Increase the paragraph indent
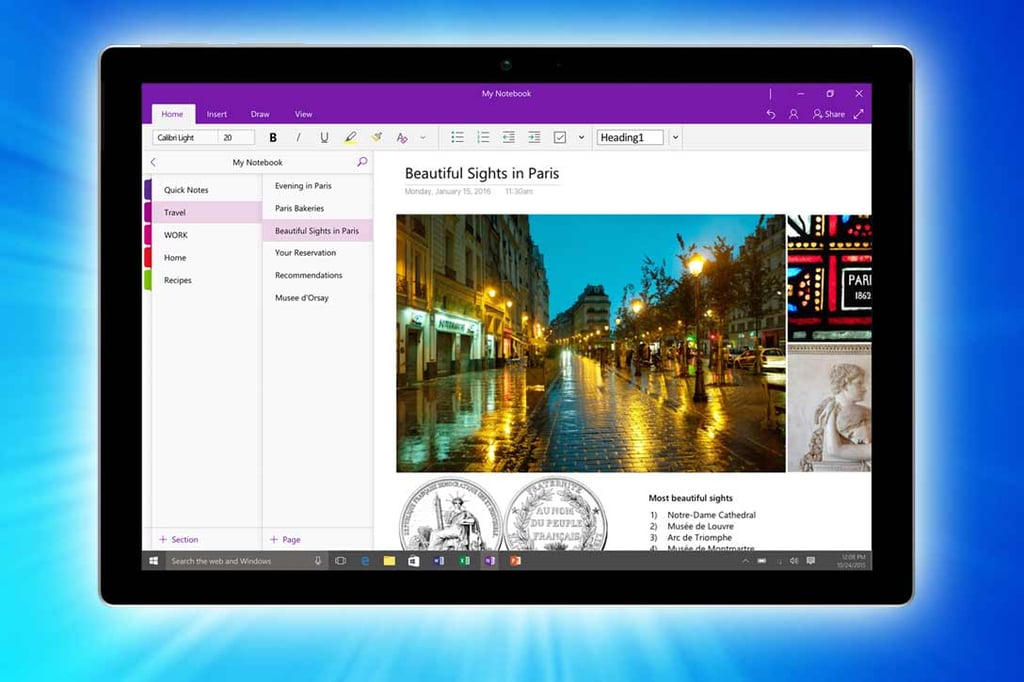This screenshot has height=682, width=1024. [534, 138]
